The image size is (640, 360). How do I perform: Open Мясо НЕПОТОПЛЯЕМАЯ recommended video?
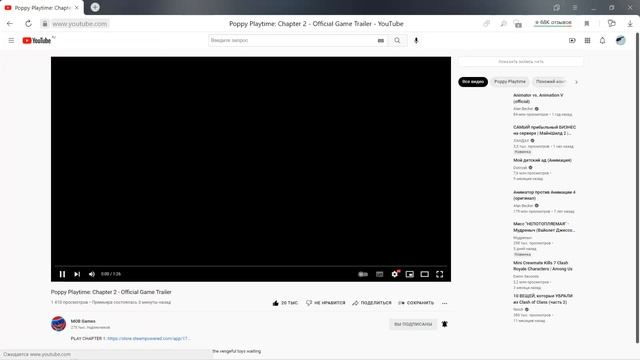pos(544,227)
